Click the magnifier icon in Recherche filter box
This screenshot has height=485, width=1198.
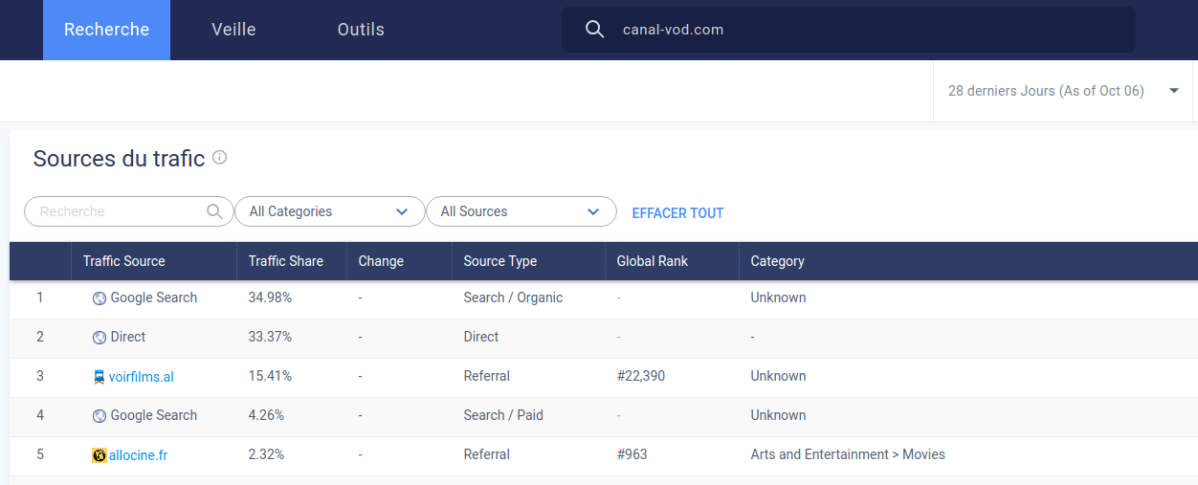(x=214, y=212)
